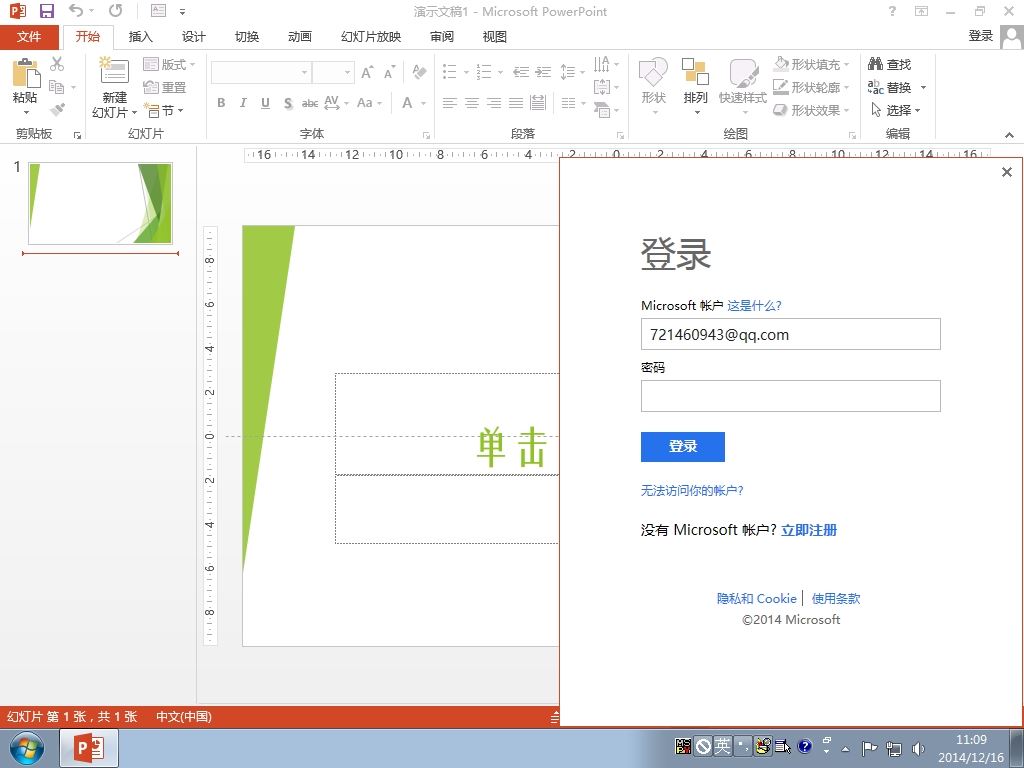Click the Shape Fill 形状填充 icon
Screen dimensions: 1024x768
(781, 64)
